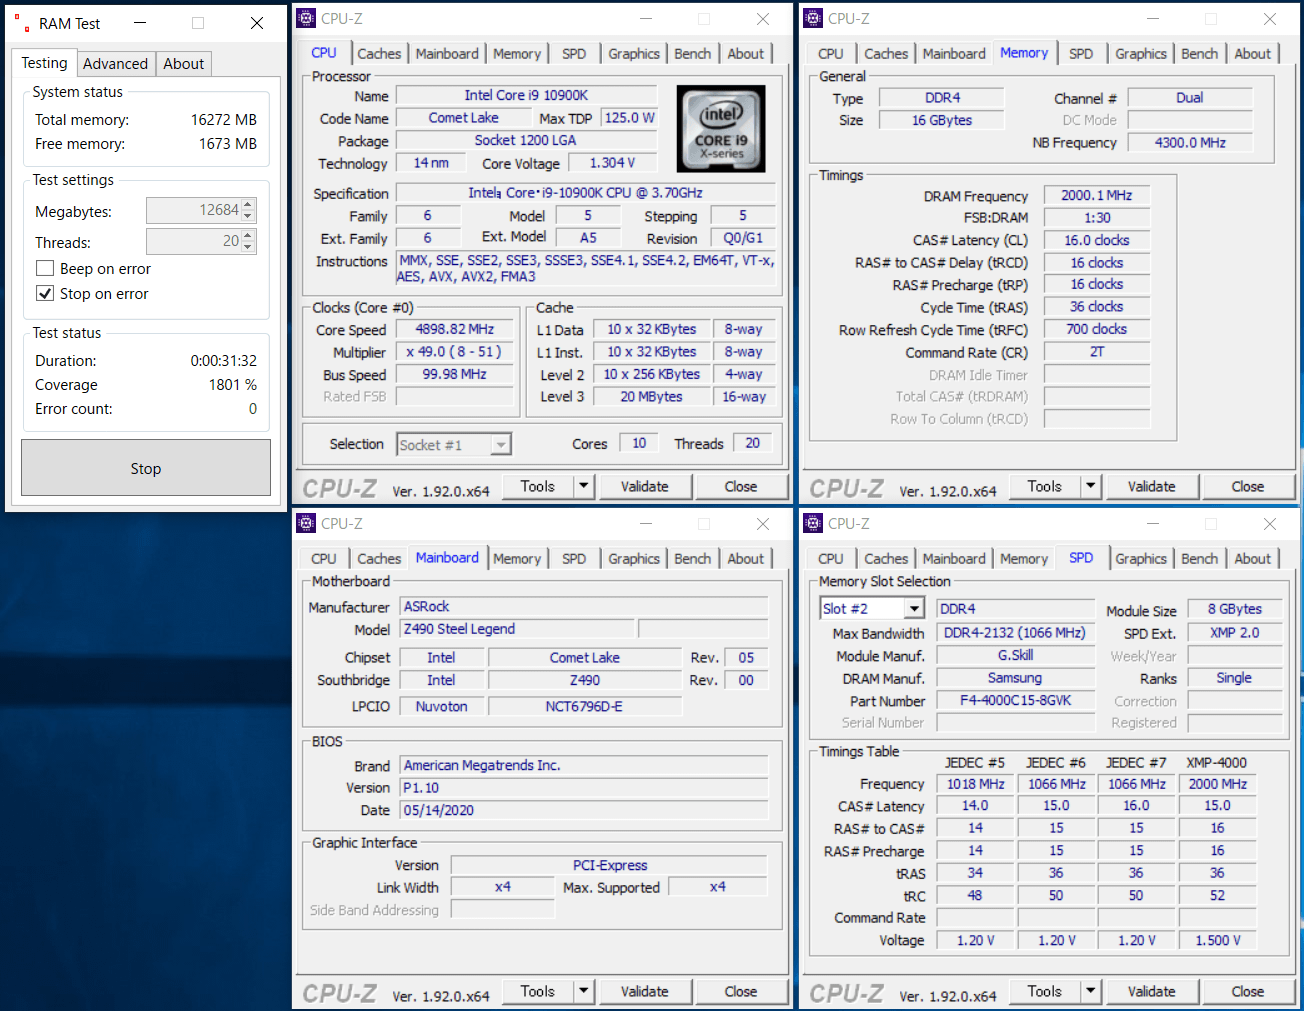Click the Name field Intel Core i9 10900K
The width and height of the screenshot is (1304, 1011).
click(x=526, y=95)
